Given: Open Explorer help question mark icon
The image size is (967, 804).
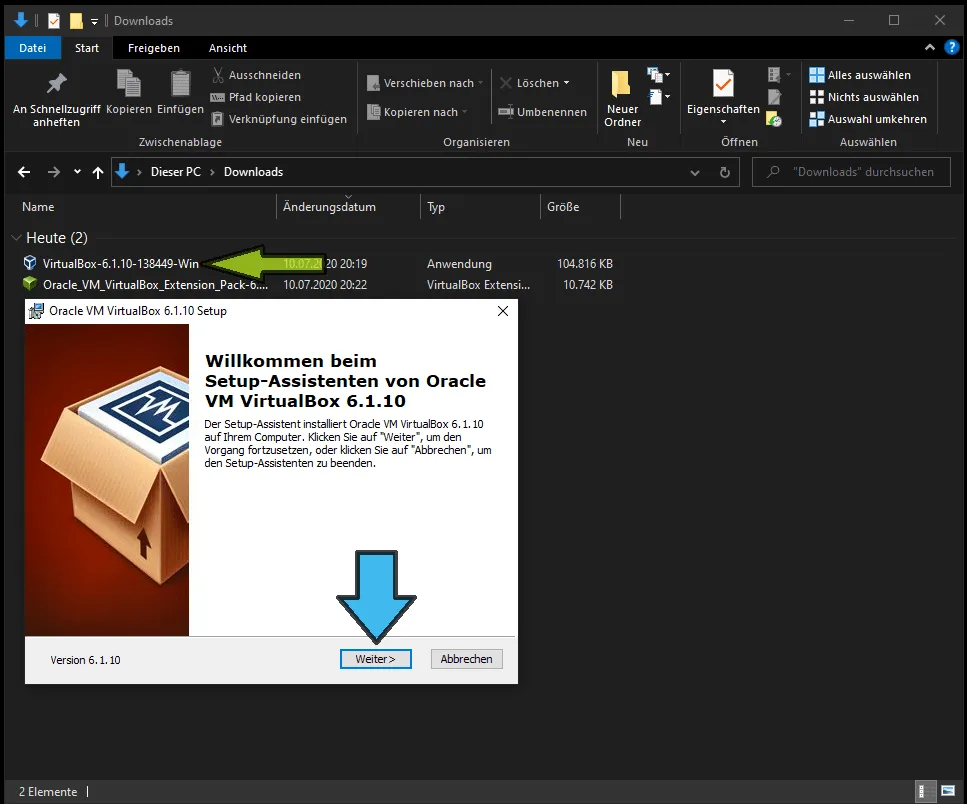Looking at the screenshot, I should pos(952,47).
